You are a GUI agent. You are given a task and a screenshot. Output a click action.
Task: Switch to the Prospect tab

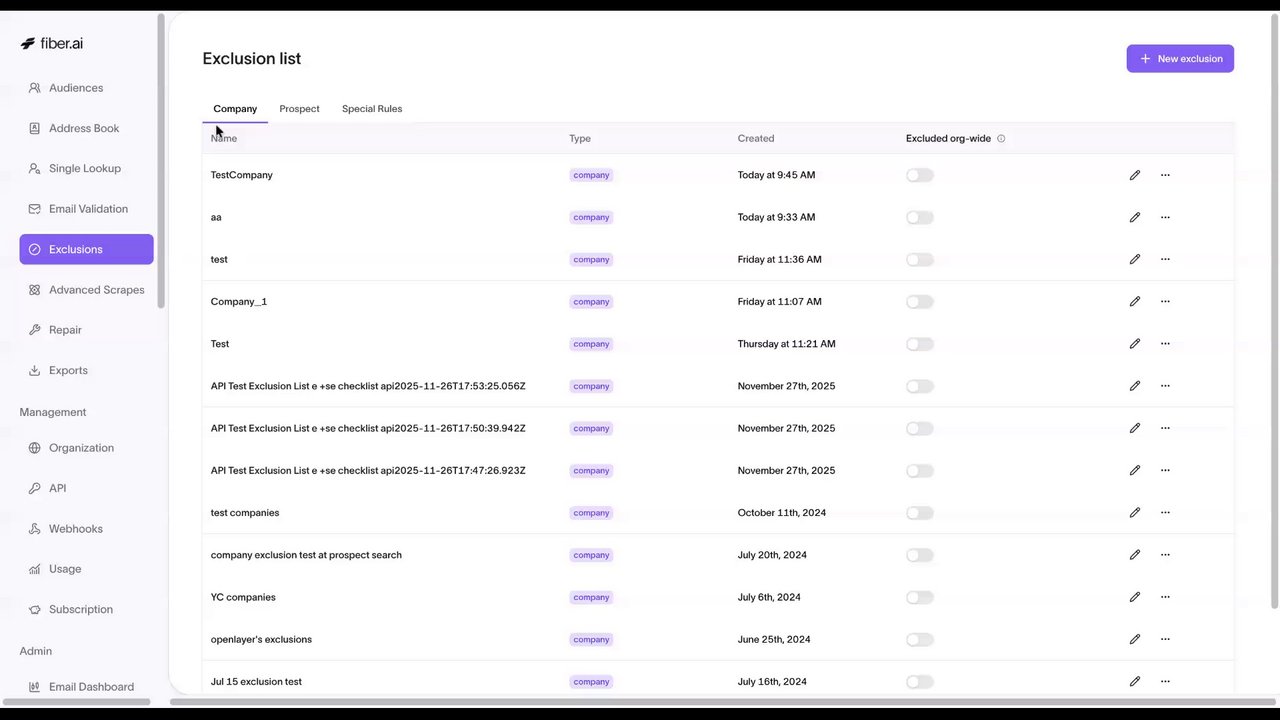(299, 109)
